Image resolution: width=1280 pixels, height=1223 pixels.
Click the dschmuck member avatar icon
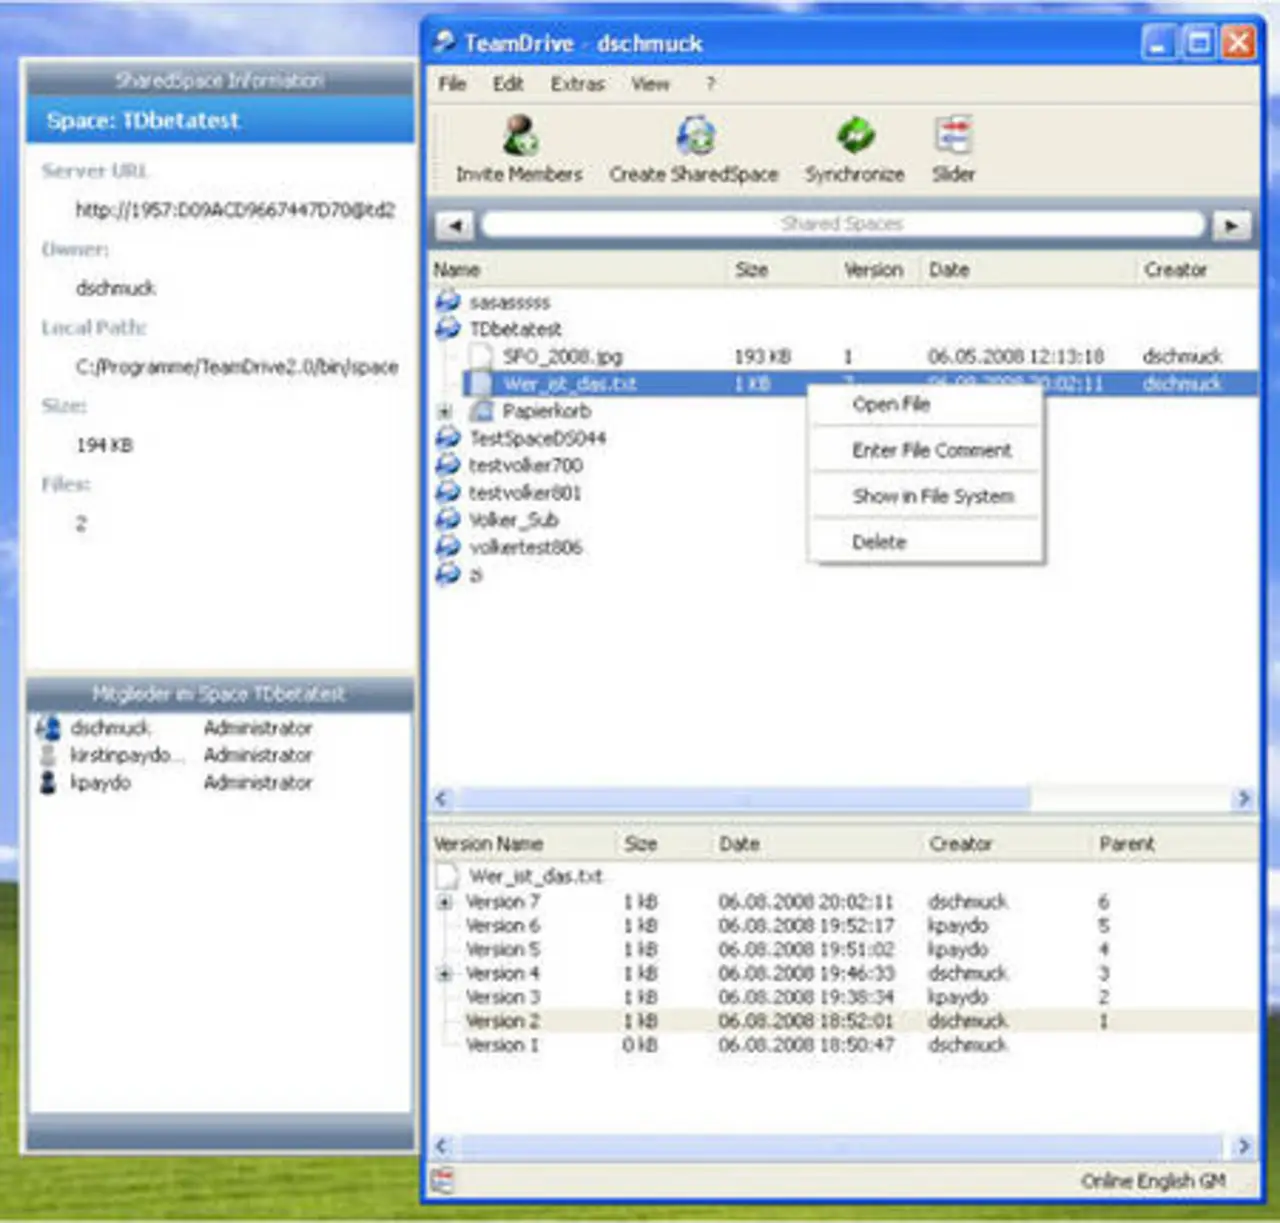(48, 728)
